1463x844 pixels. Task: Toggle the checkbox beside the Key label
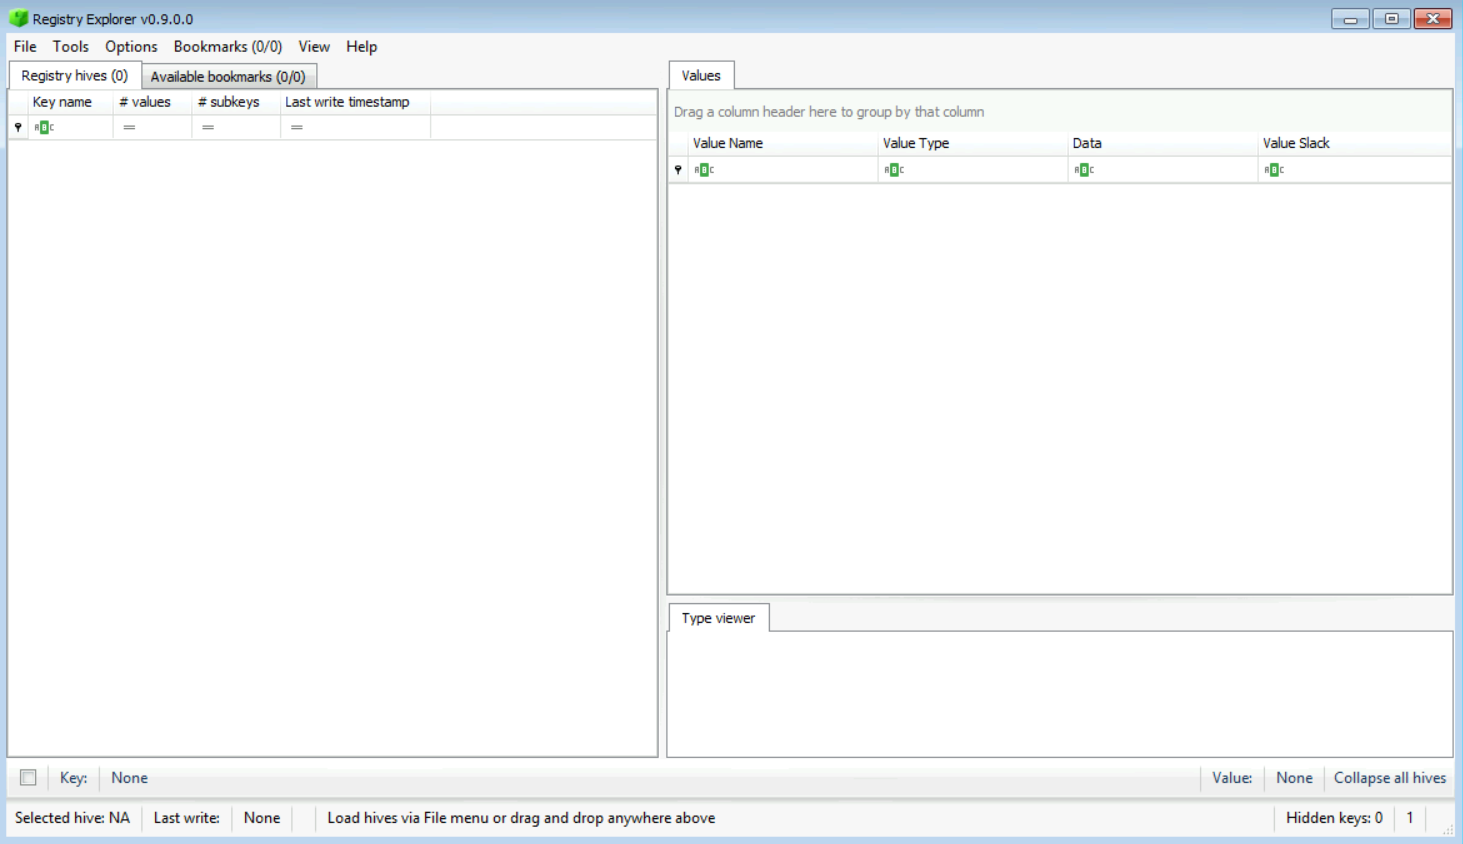coord(28,778)
